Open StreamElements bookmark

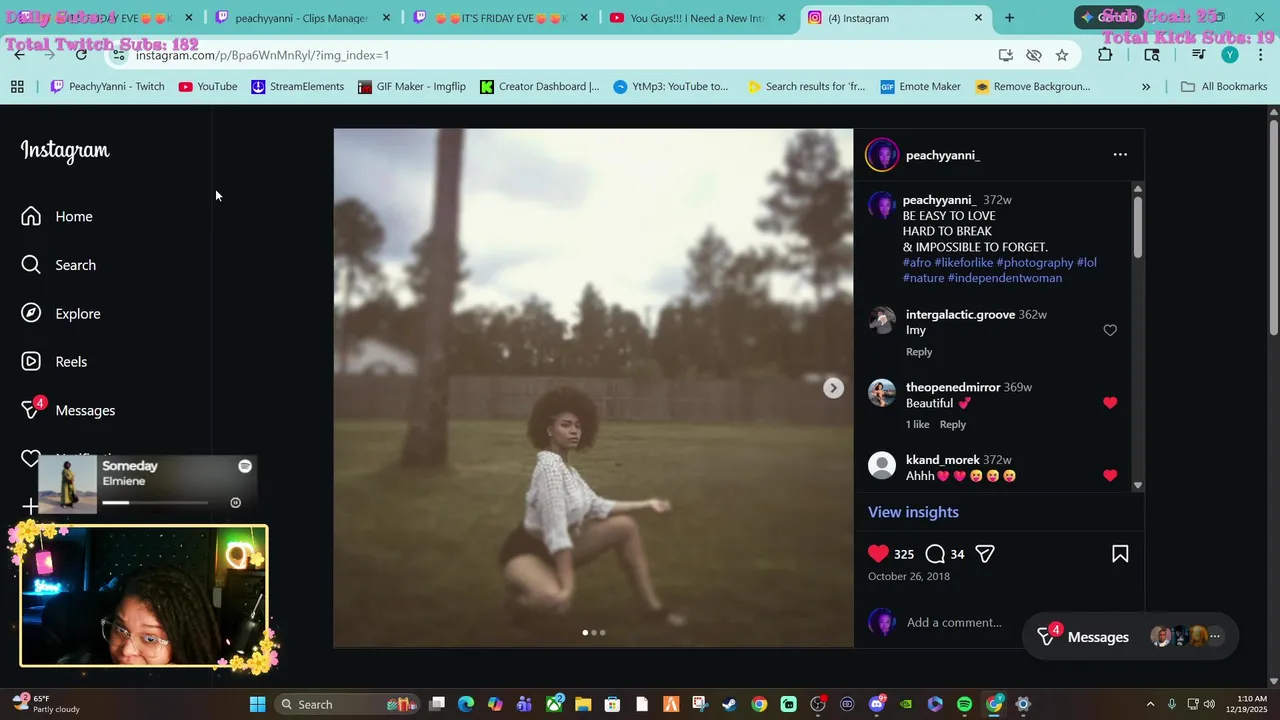tap(297, 87)
